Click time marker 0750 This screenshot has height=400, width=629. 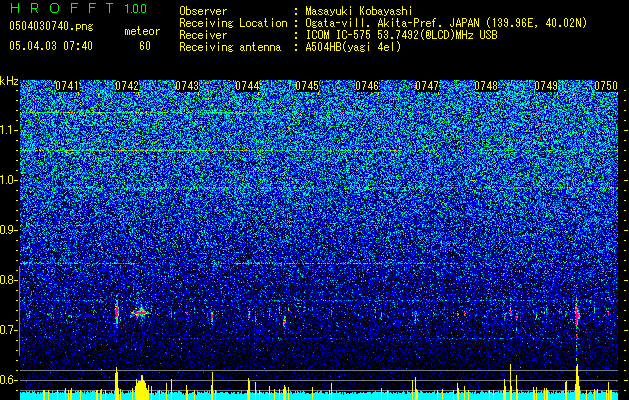606,86
